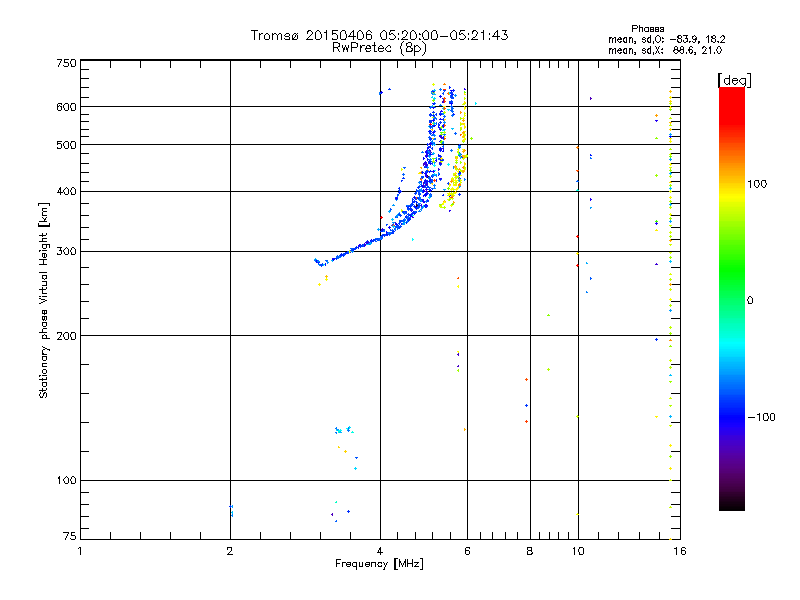This screenshot has width=800, height=600.
Task: Click the 'mean, sd,X: 88.6, 21.0' text
Action: (x=665, y=51)
